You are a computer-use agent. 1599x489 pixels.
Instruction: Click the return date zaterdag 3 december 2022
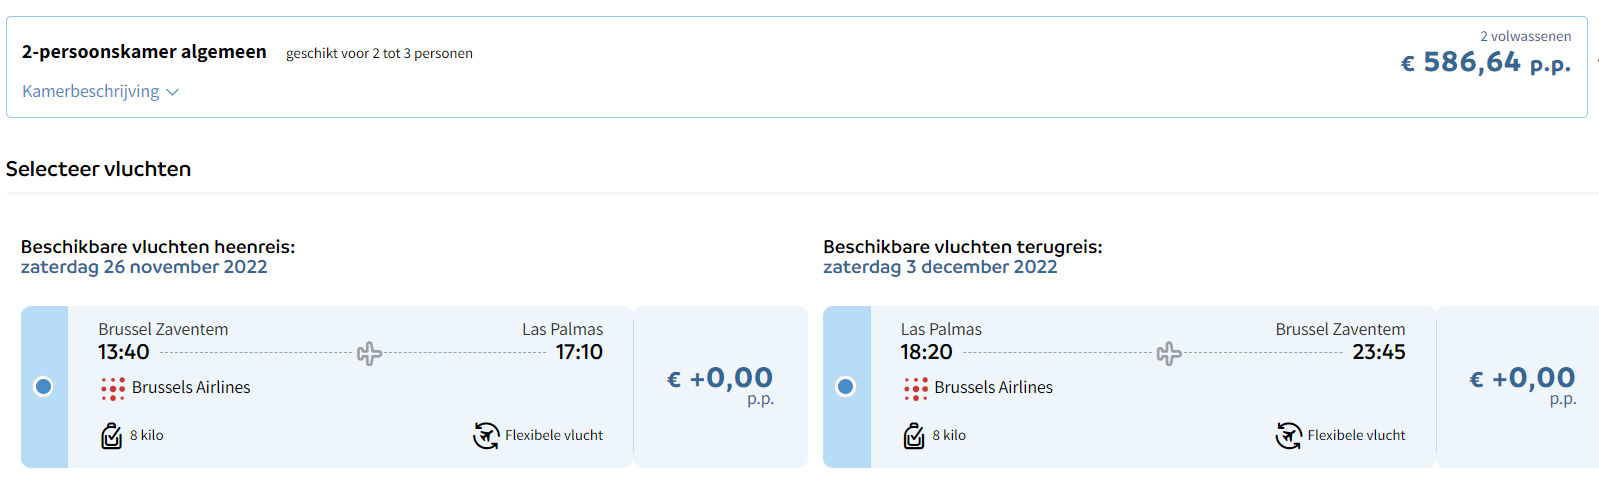(x=940, y=267)
